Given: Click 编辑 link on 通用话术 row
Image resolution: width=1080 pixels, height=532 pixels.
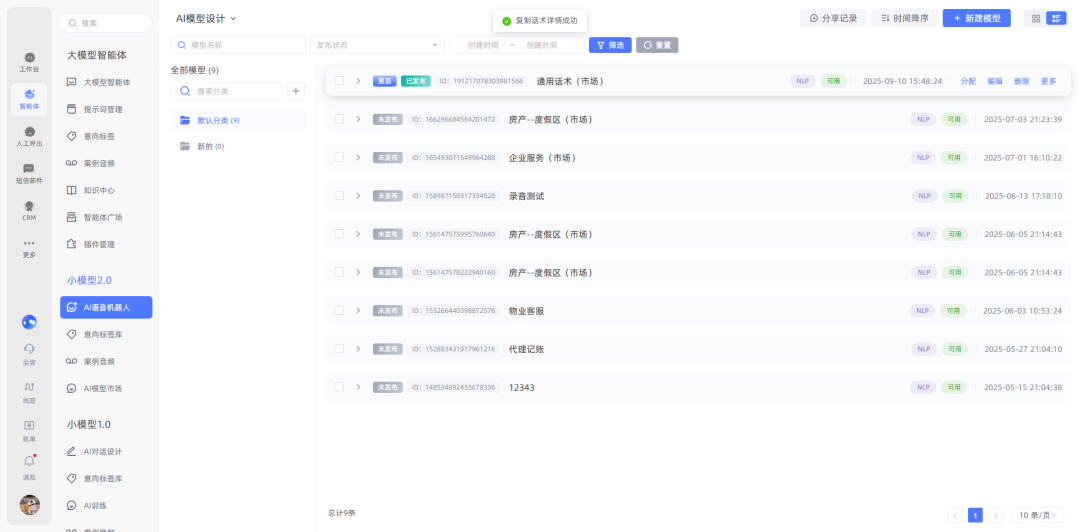Looking at the screenshot, I should coord(995,81).
